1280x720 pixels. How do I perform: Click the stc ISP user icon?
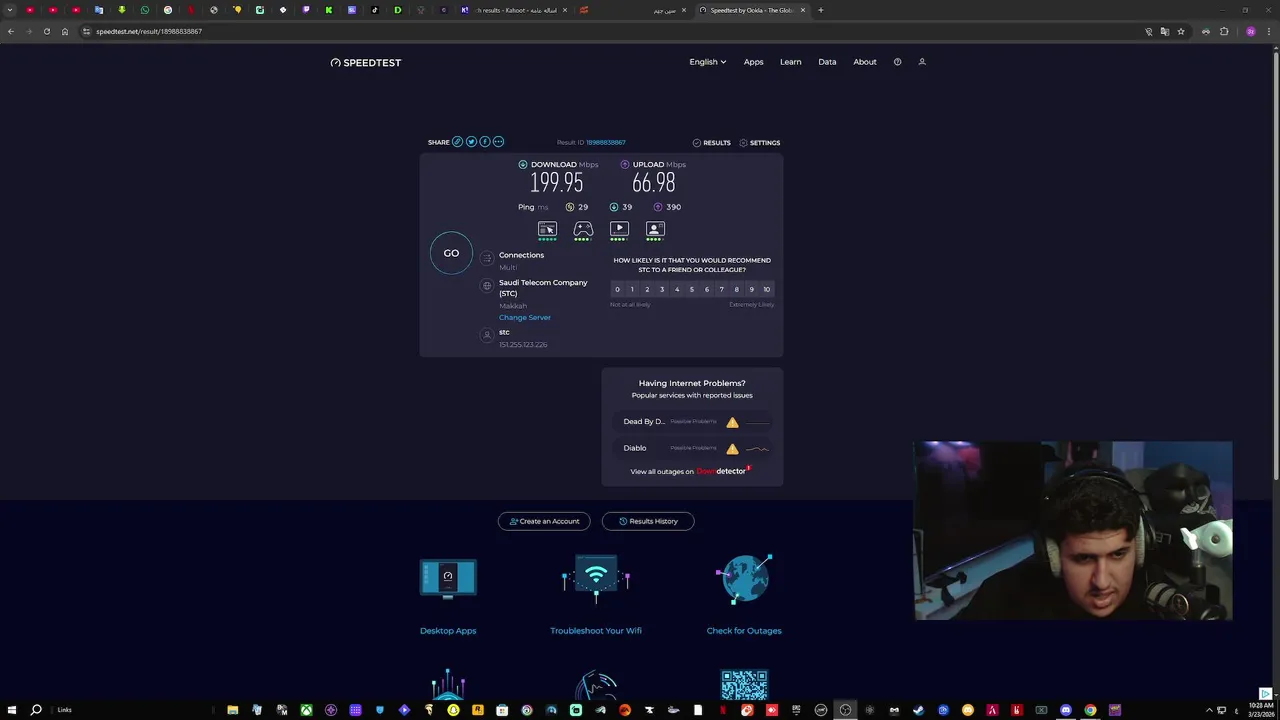point(487,335)
